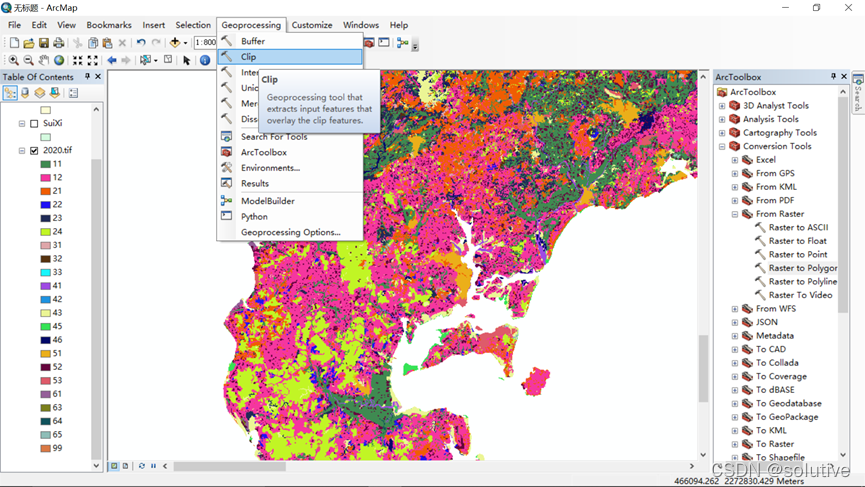Select Environments... in Geoprocessing menu
Screen dimensions: 865x487
(290, 168)
